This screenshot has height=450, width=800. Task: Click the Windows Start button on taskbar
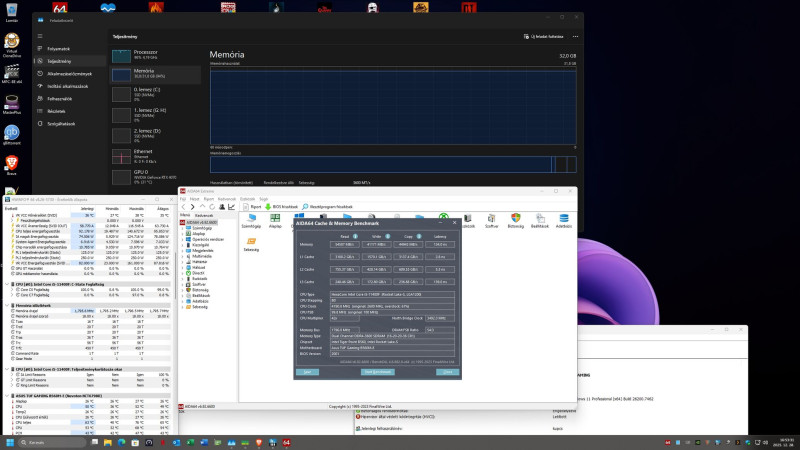[8, 441]
